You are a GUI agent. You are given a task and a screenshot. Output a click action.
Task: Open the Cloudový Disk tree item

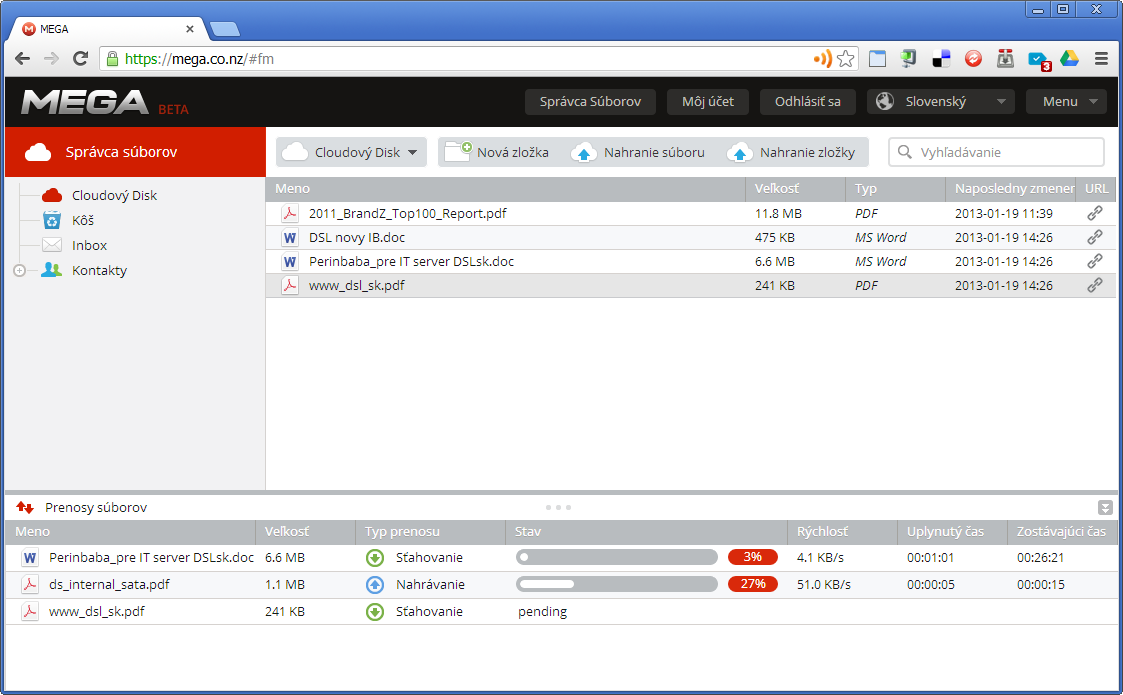[x=114, y=195]
